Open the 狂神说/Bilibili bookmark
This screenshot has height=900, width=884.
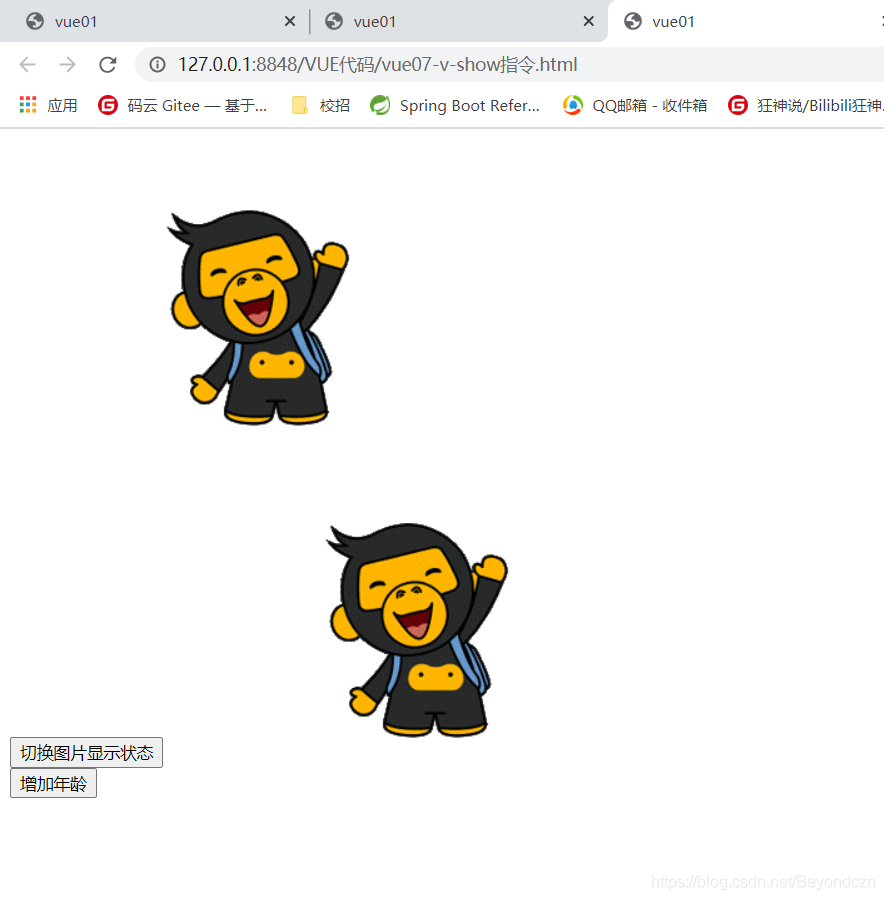coord(805,106)
